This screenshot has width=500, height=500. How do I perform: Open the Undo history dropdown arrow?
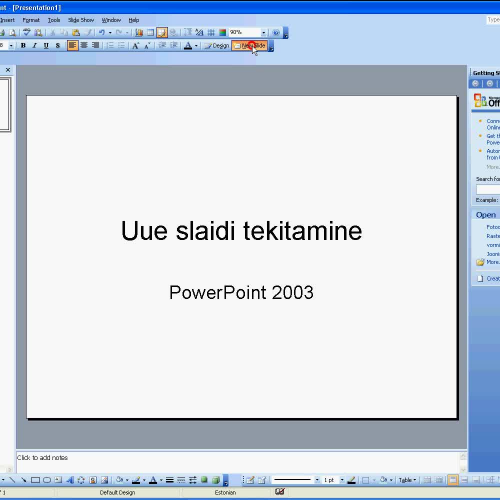(110, 32)
